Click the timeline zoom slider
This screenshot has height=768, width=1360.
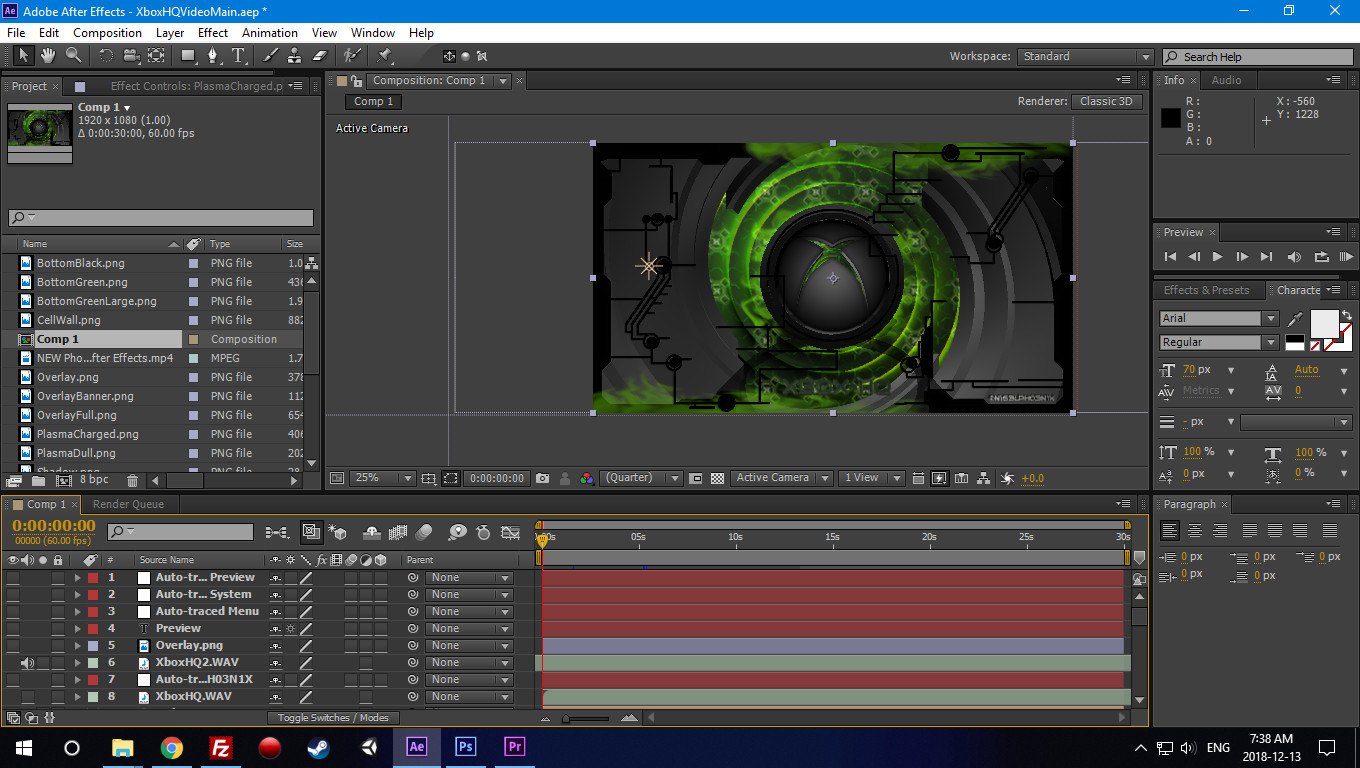point(587,718)
